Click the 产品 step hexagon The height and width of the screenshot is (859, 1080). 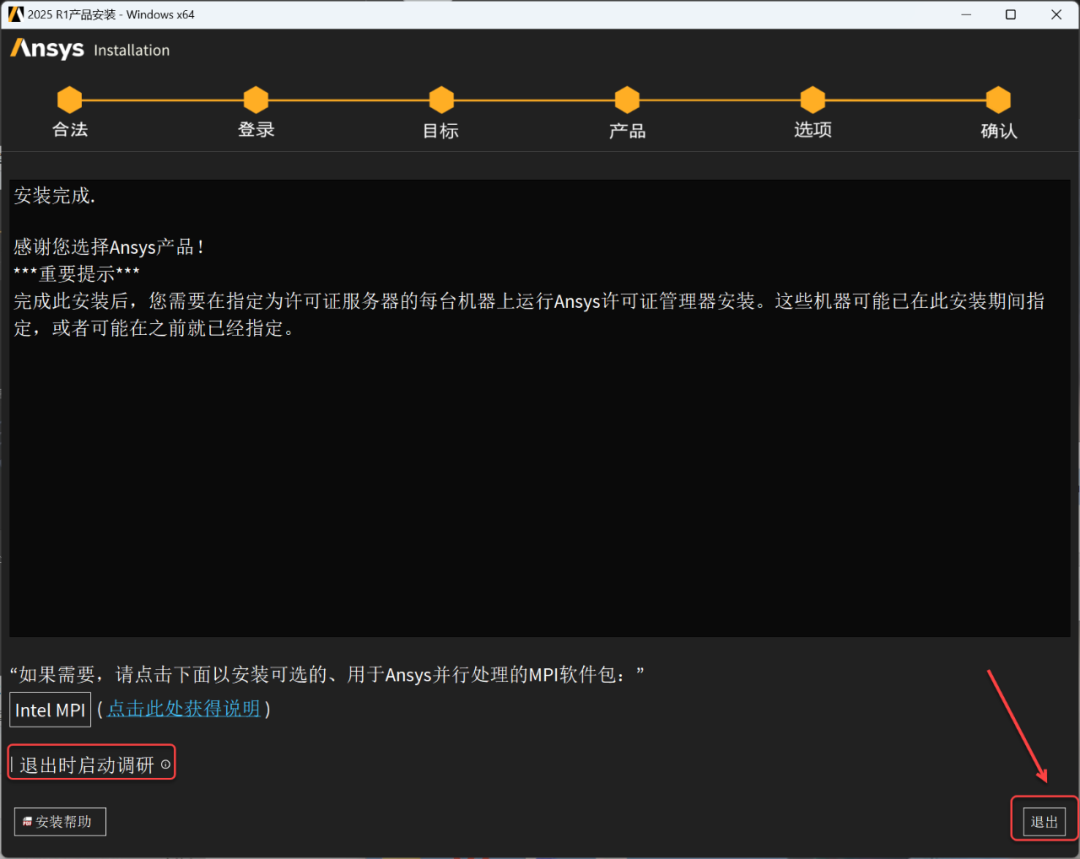pos(627,100)
